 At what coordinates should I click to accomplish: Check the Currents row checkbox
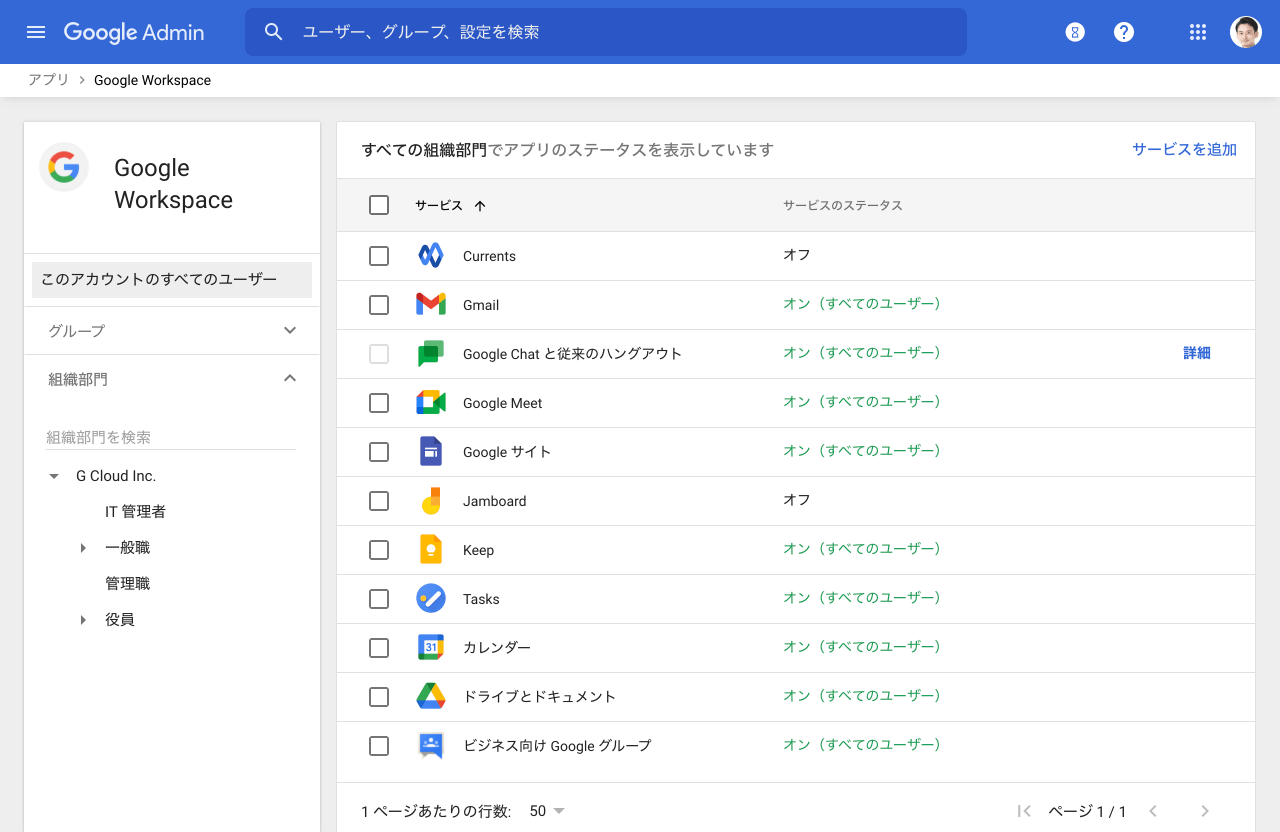[379, 256]
